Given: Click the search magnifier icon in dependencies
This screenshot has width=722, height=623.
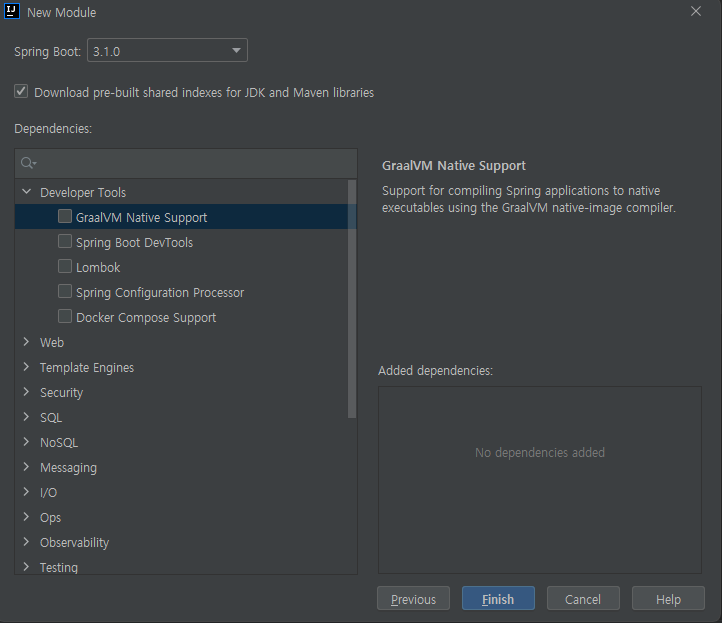Looking at the screenshot, I should coord(27,163).
